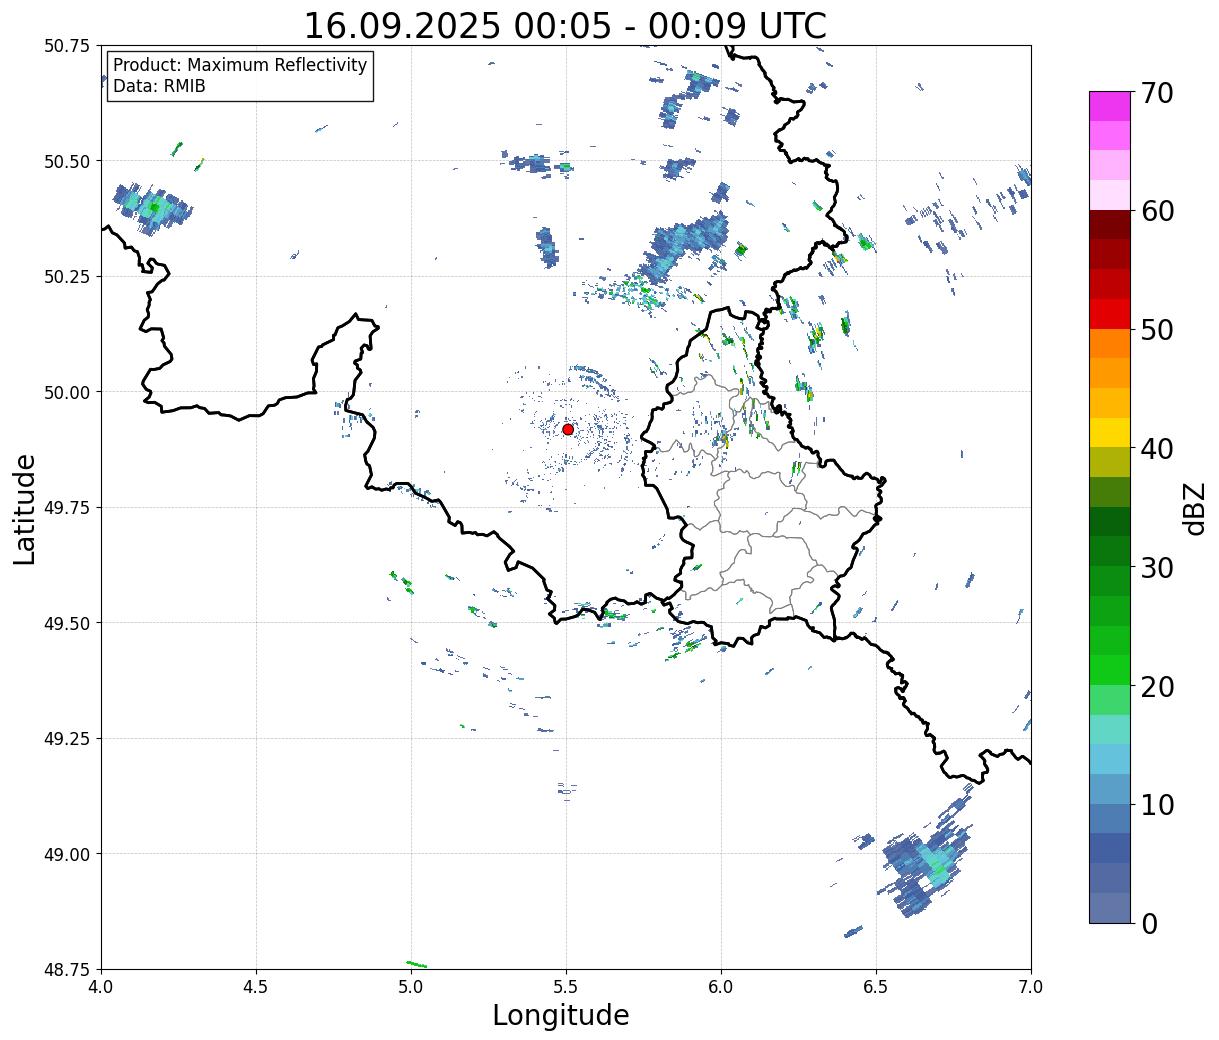
Task: Click the bright red colorbar segment at 50
Action: coord(1110,314)
